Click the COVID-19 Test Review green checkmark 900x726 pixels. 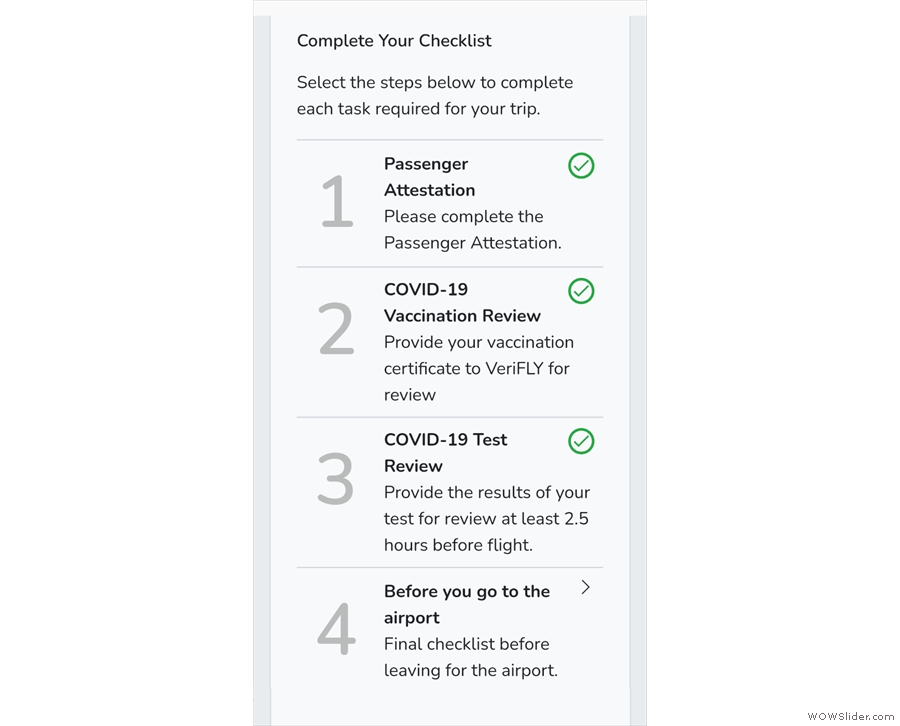[581, 441]
